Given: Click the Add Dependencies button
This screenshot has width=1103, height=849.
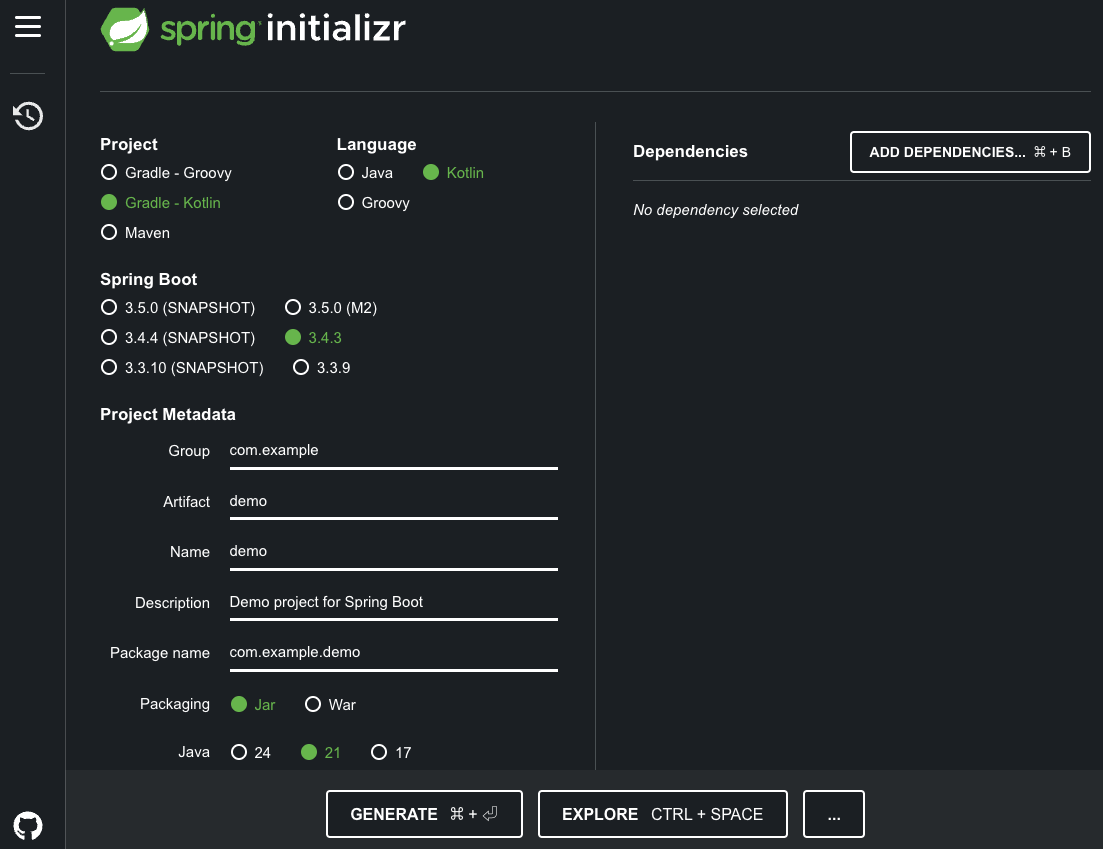Looking at the screenshot, I should pos(969,152).
